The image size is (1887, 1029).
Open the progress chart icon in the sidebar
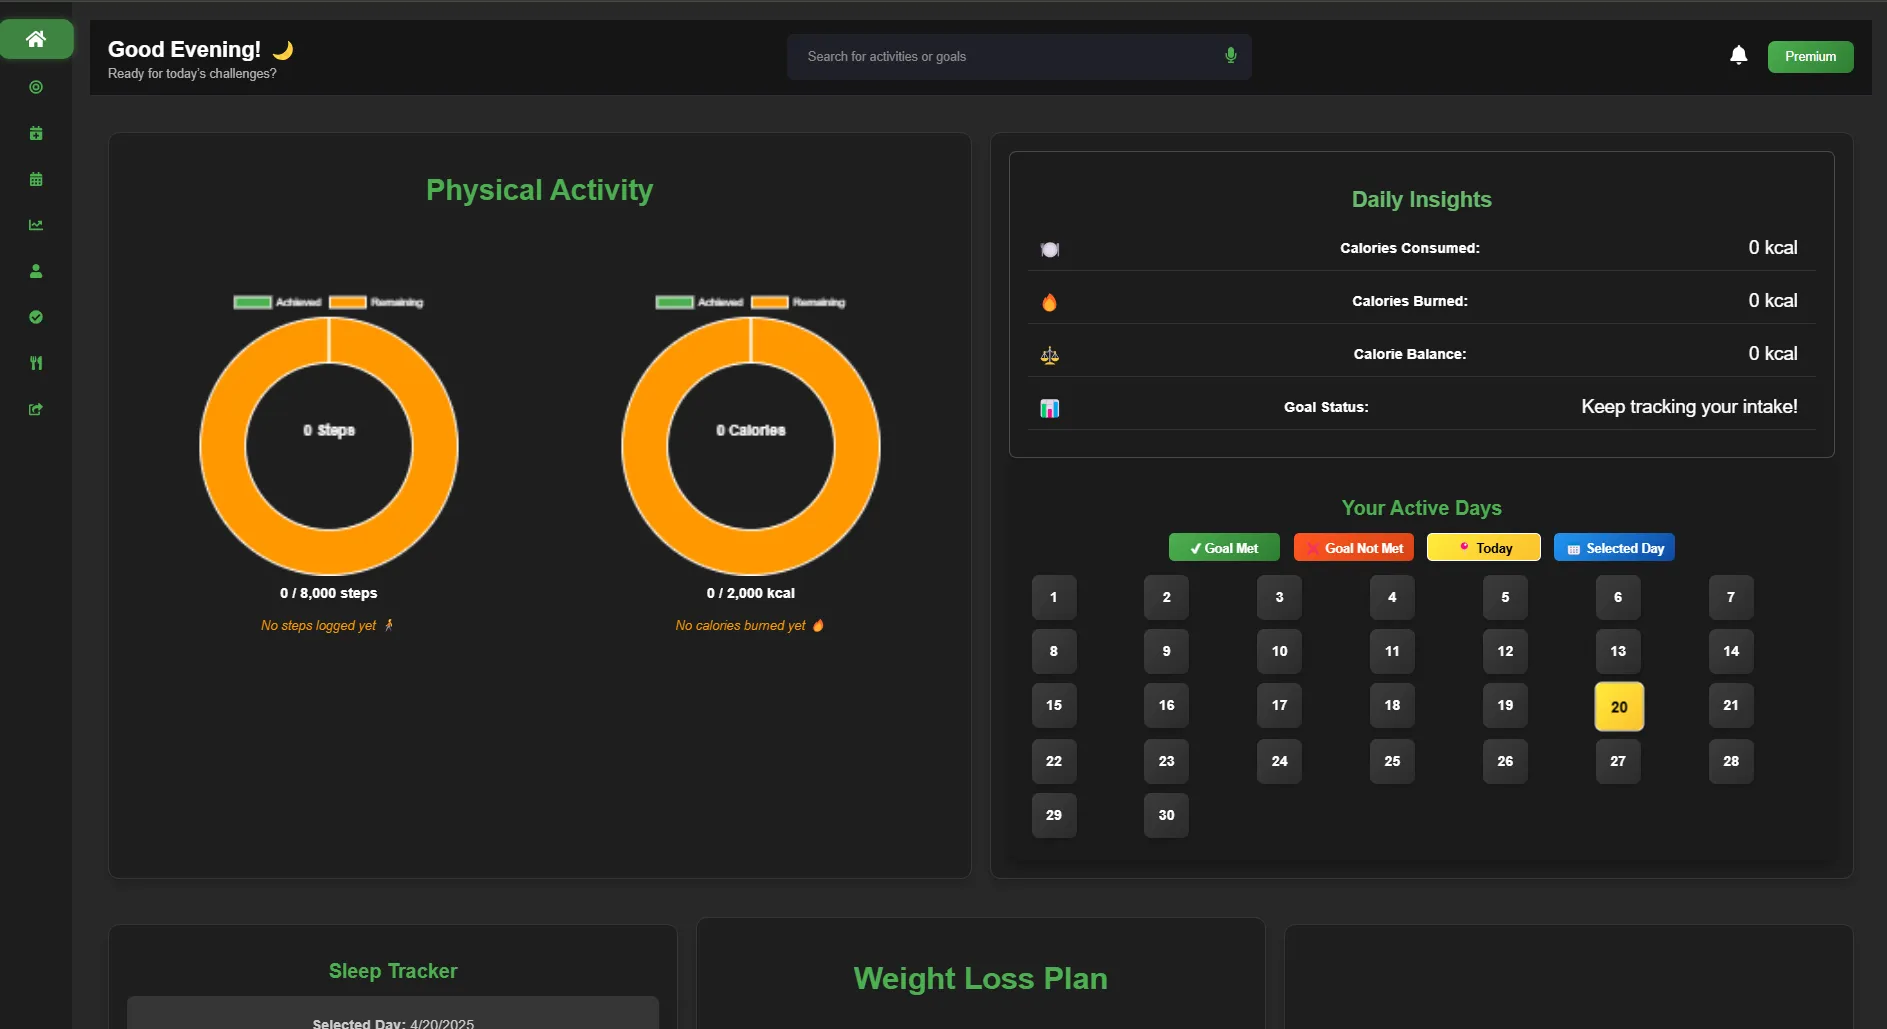coord(36,225)
